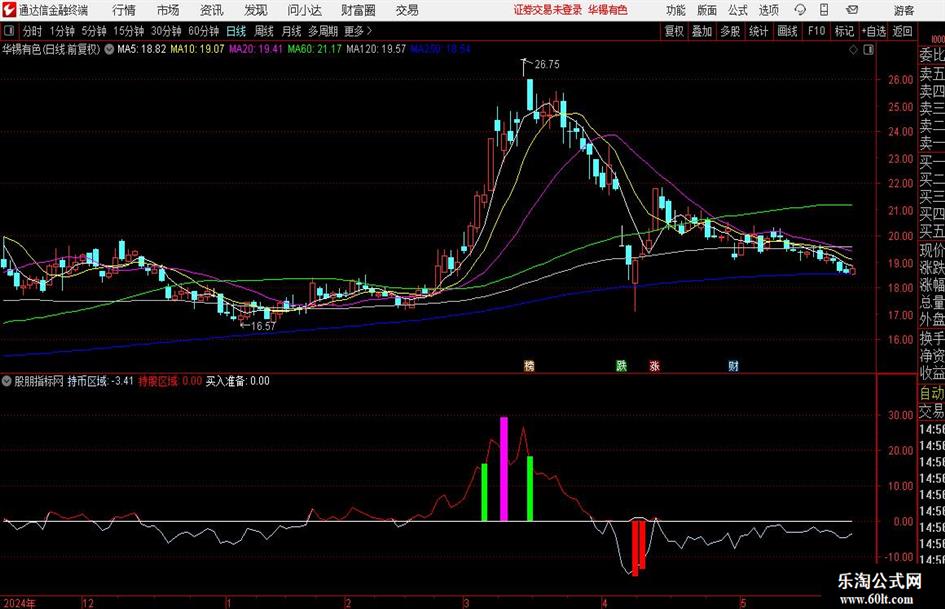Click the 通达信 red logo icon
Viewport: 945px width, 609px height.
tap(9, 10)
